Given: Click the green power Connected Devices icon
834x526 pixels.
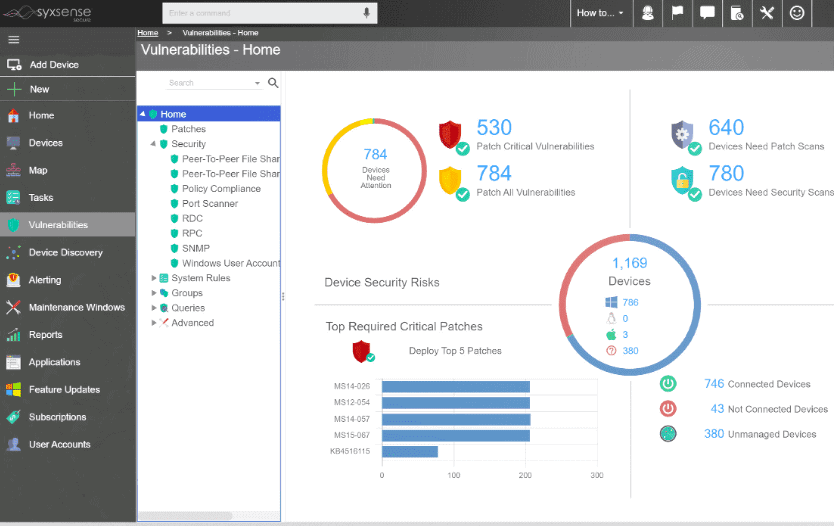Looking at the screenshot, I should [668, 383].
